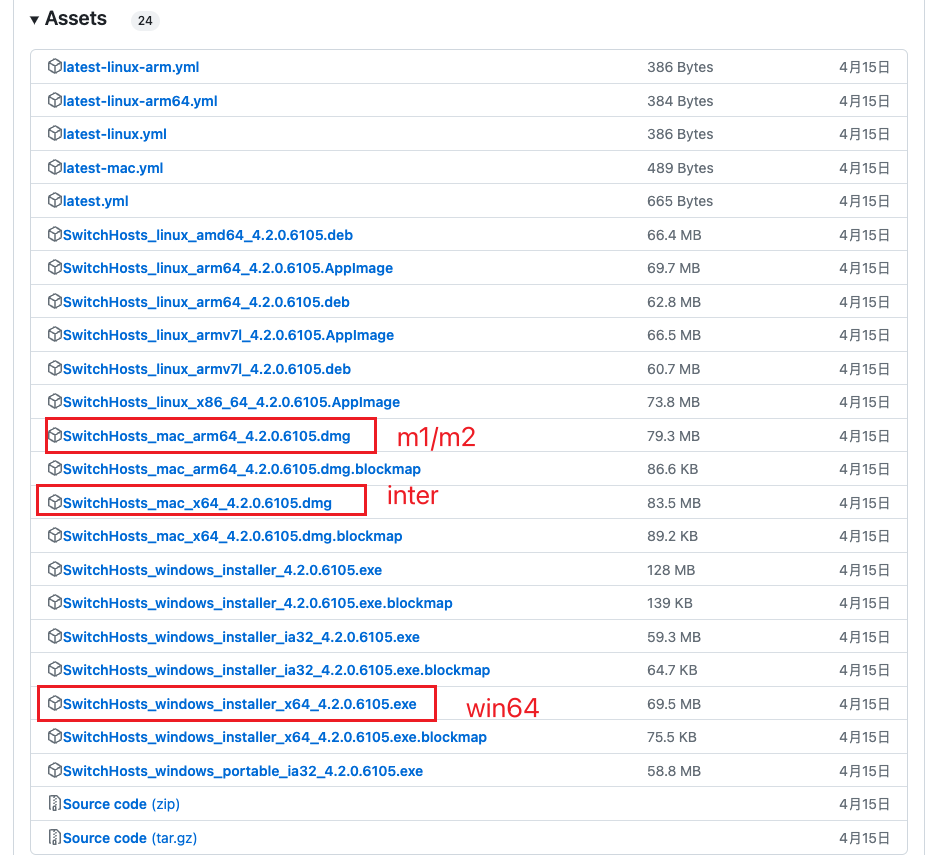The height and width of the screenshot is (855, 925).
Task: Download SwitchHosts_windows_installer_ia32 exe
Action: coord(241,637)
